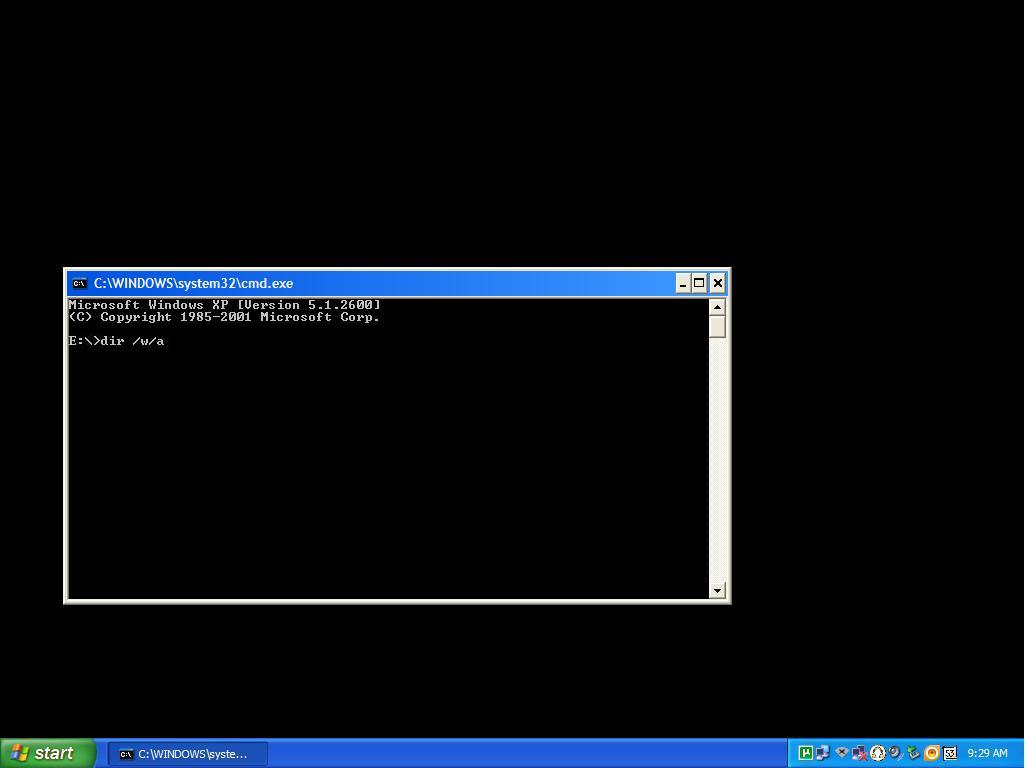Click the 9:29 AM taskbar clock
Screen dimensions: 1025x768
click(x=987, y=754)
